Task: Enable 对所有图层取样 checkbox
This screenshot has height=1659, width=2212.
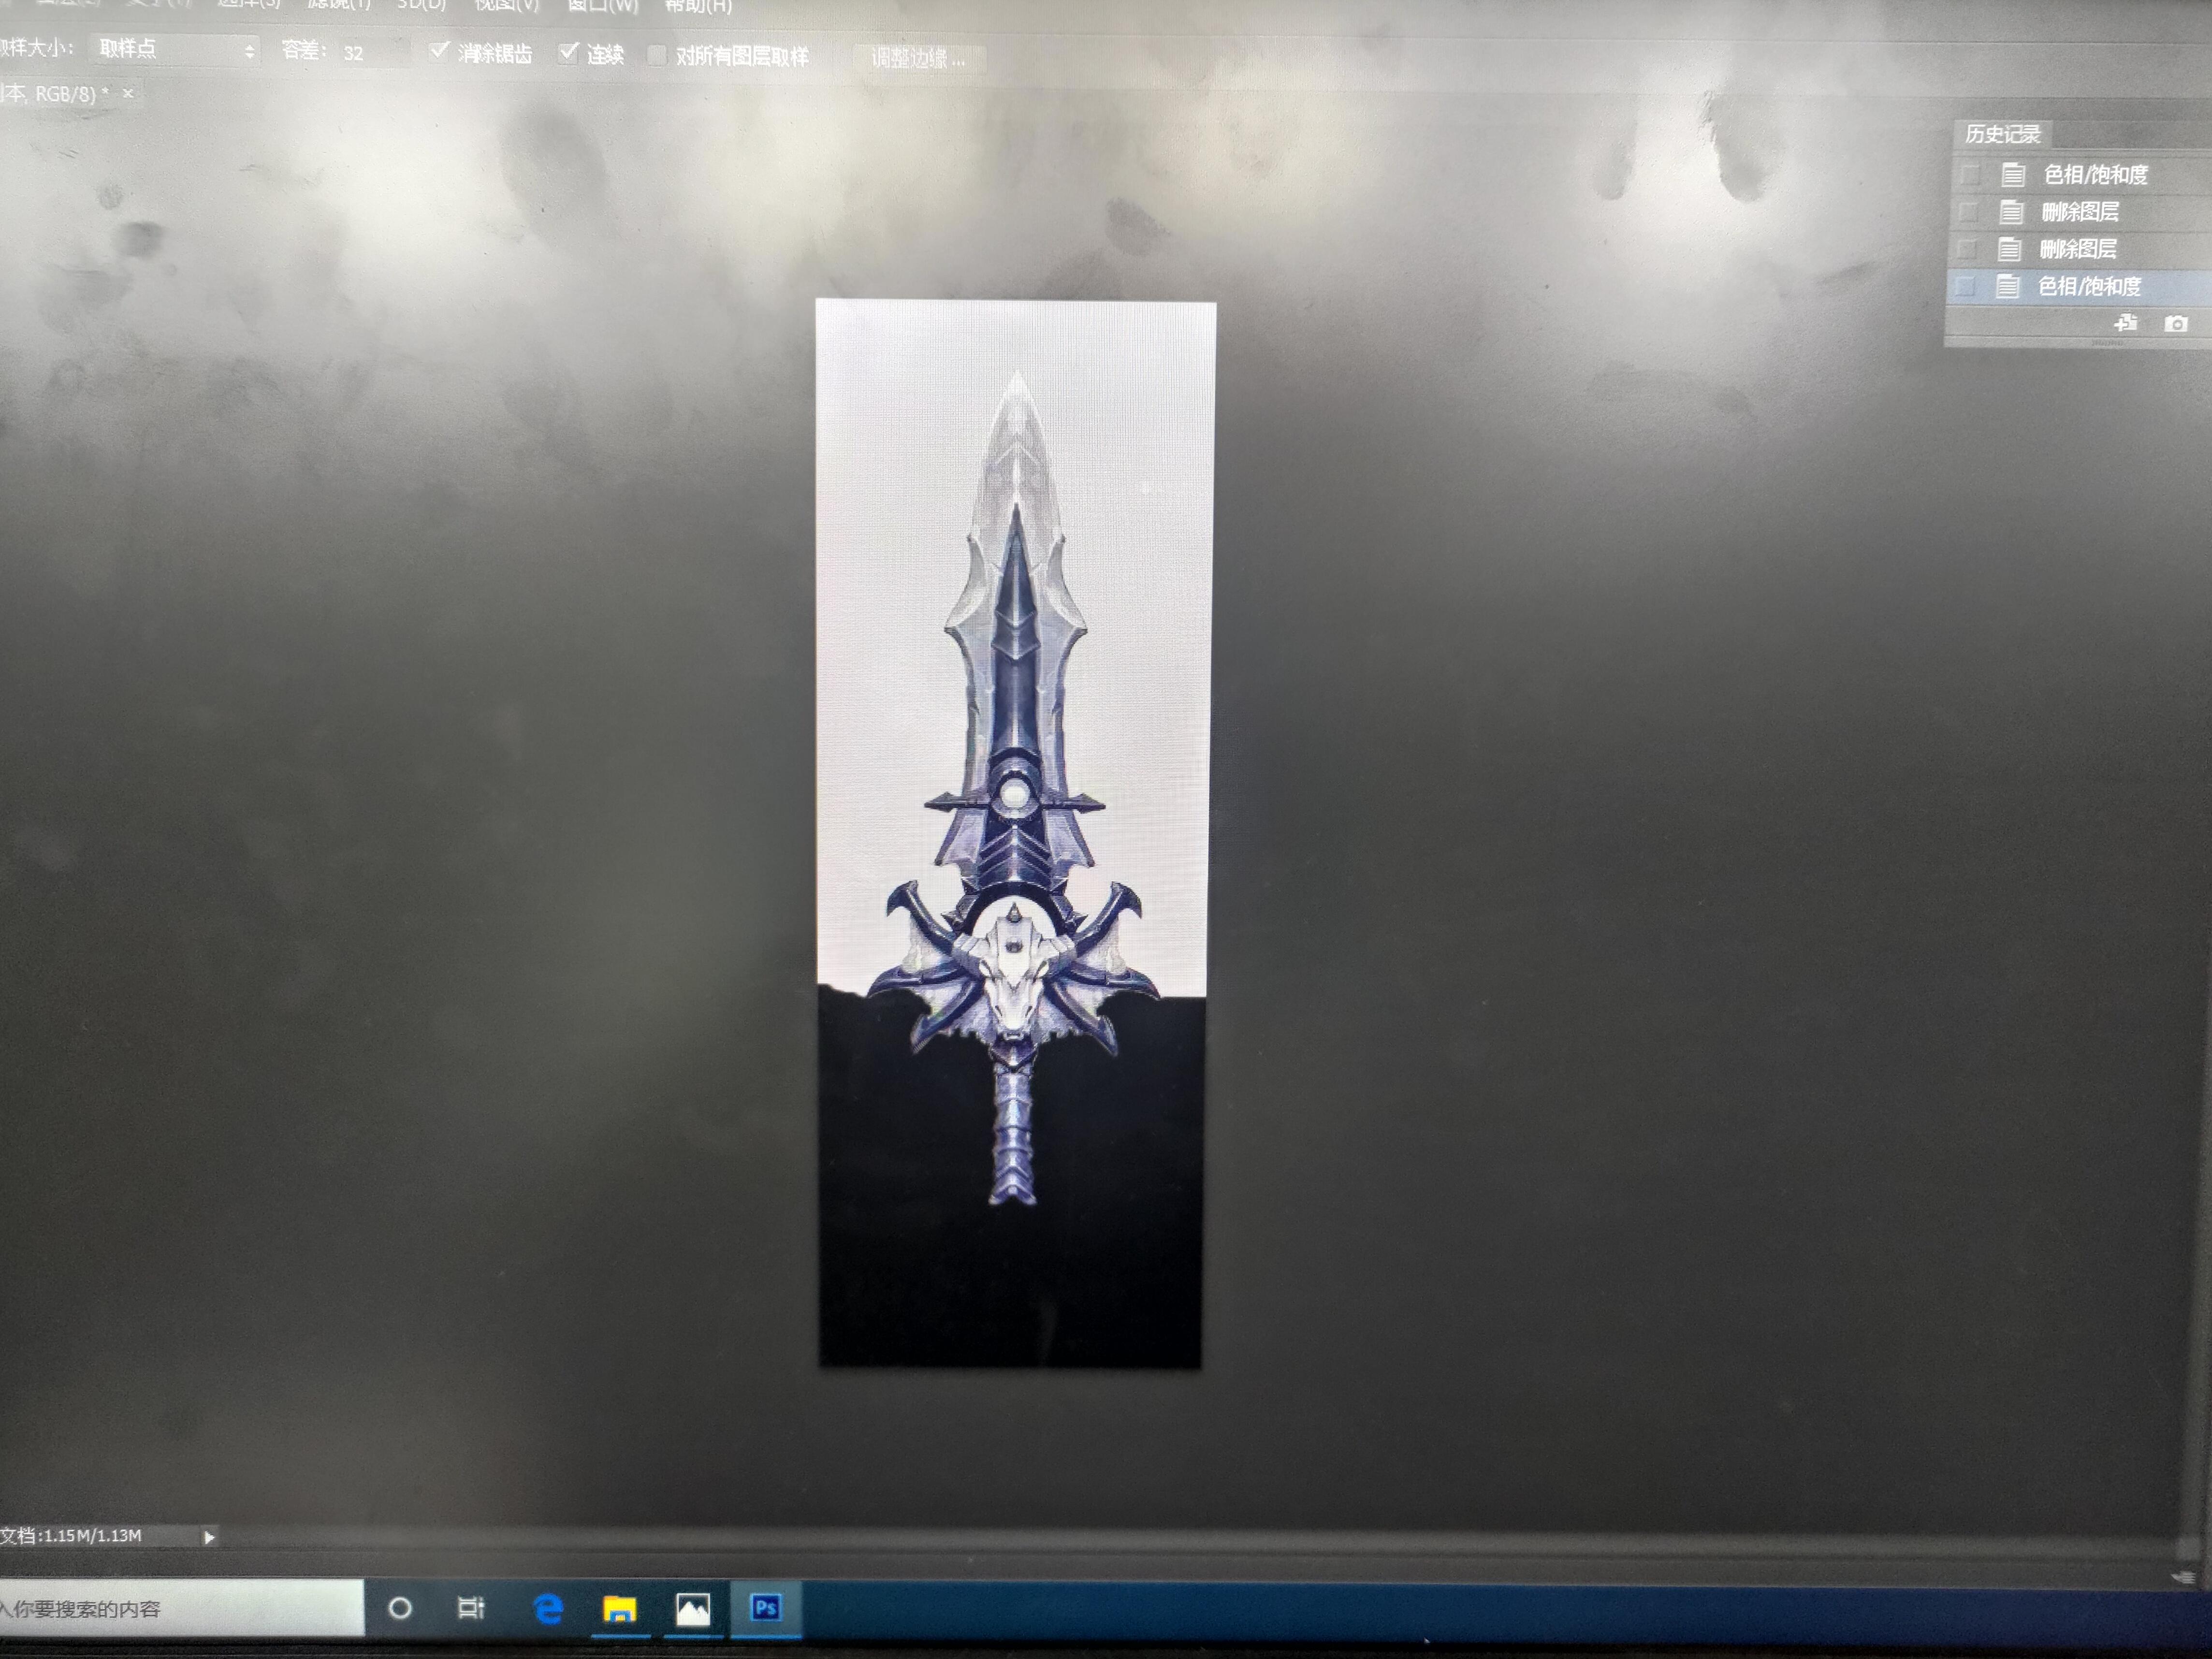Action: (x=657, y=55)
